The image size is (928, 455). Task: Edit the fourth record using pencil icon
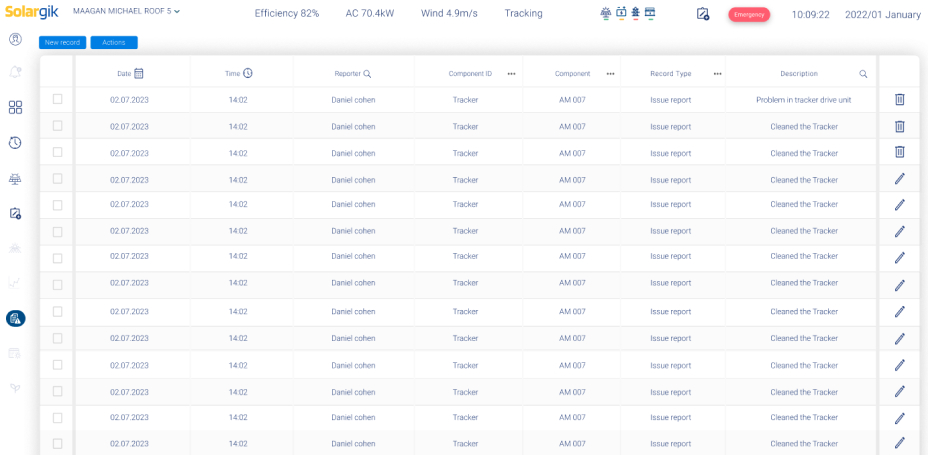click(x=900, y=179)
